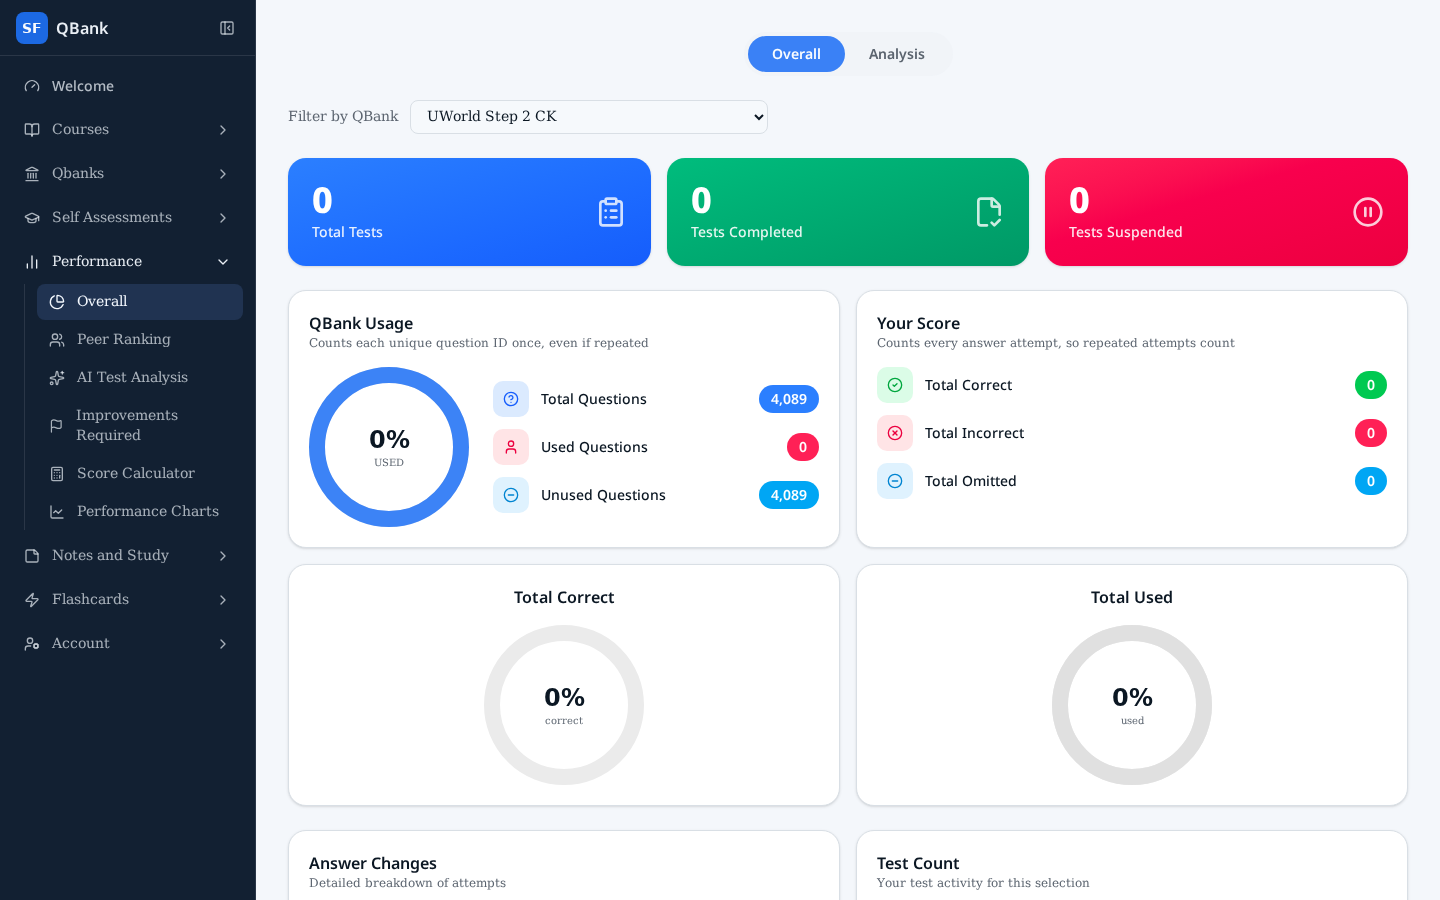Click the Score Calculator icon

[57, 474]
